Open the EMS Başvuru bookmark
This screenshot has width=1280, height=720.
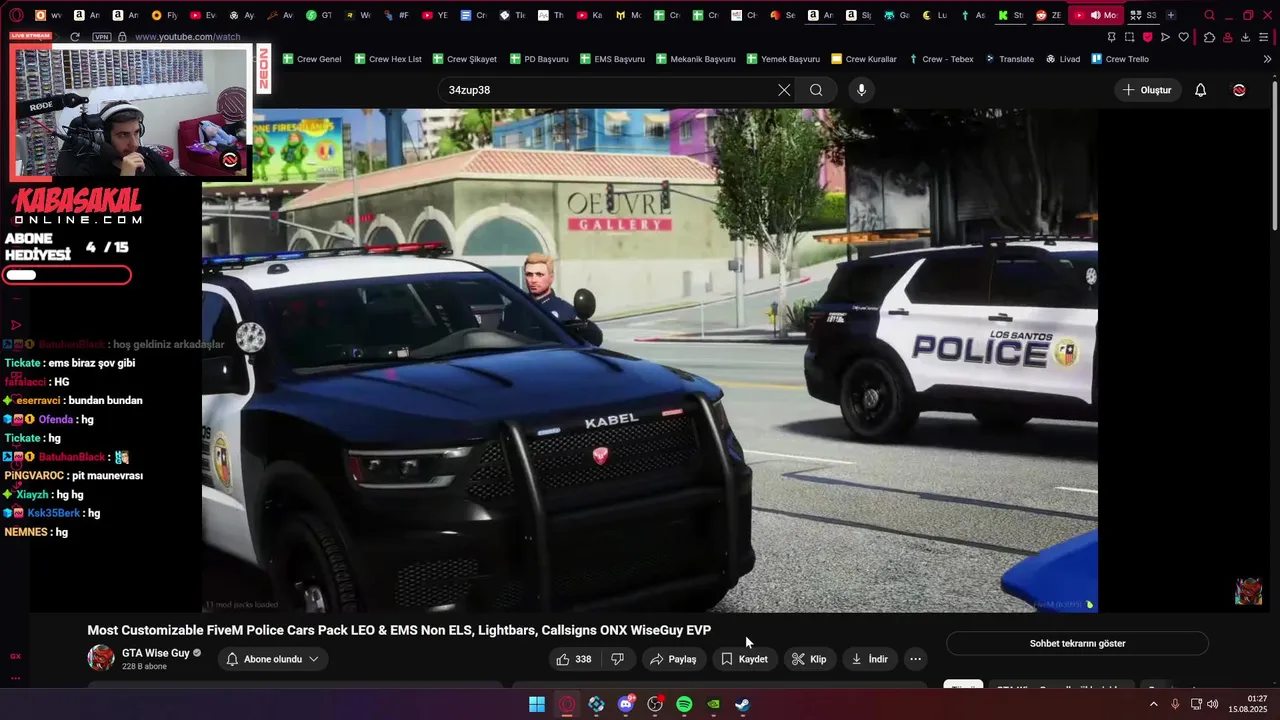click(612, 59)
